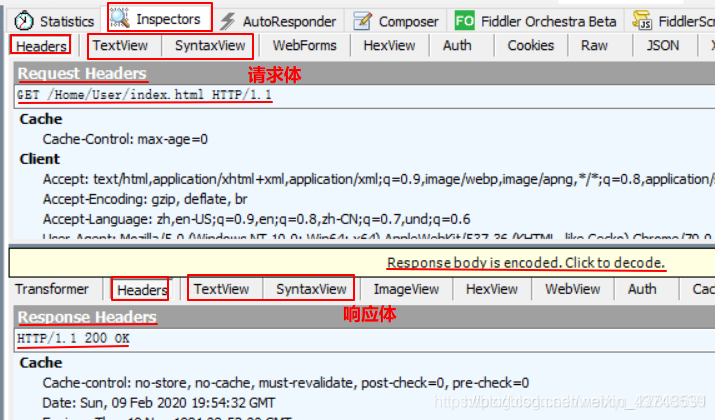Select the response Cache group heading
The image size is (715, 420).
[x=41, y=363]
